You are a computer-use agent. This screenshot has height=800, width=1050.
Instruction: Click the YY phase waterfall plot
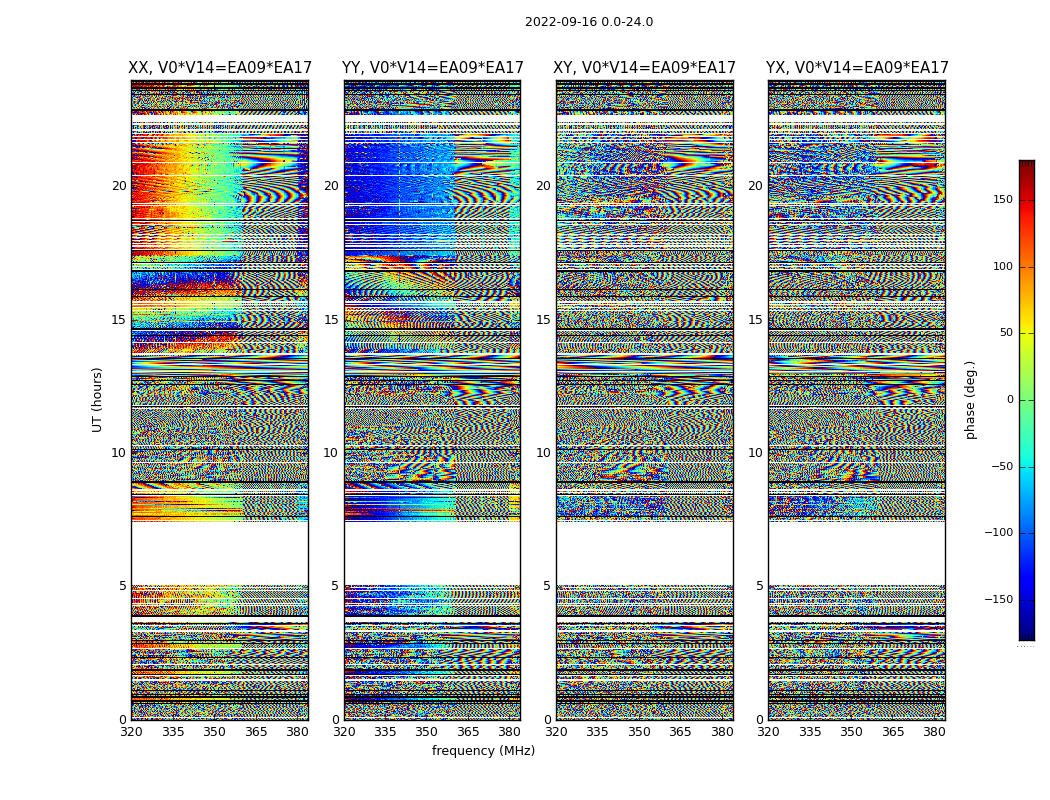click(x=433, y=400)
